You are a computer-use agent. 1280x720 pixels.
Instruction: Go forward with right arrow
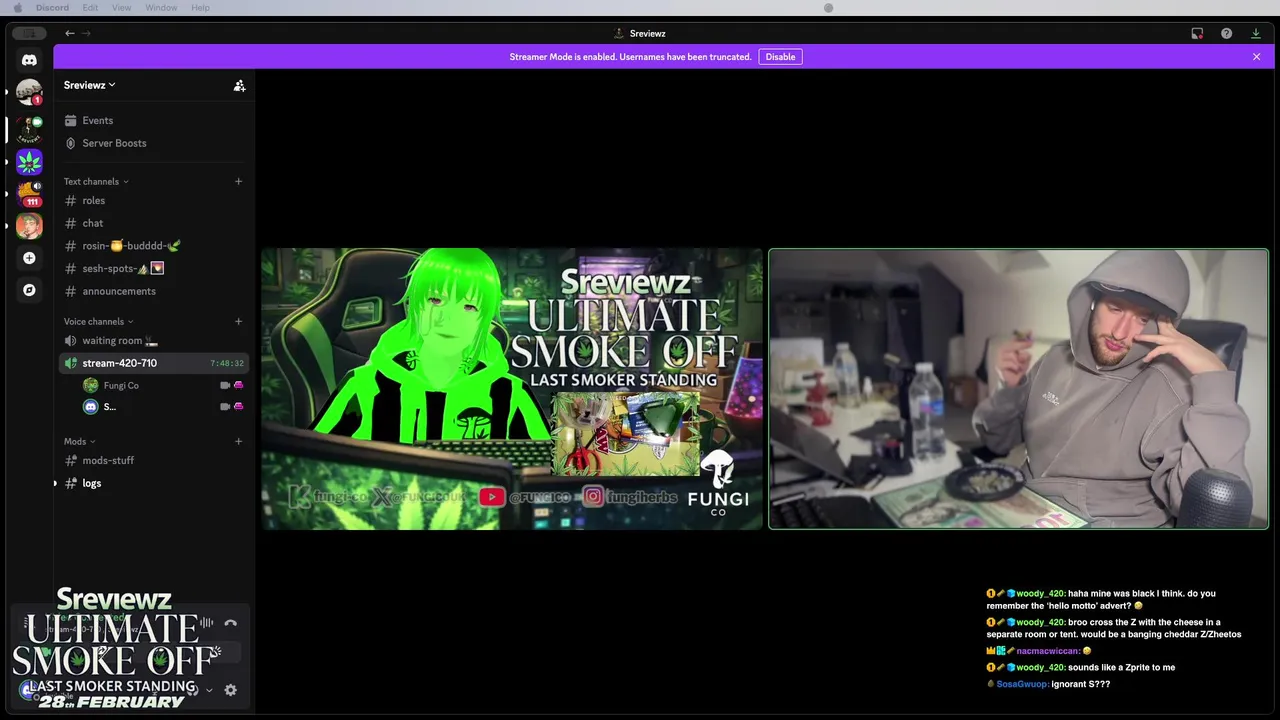tap(86, 33)
